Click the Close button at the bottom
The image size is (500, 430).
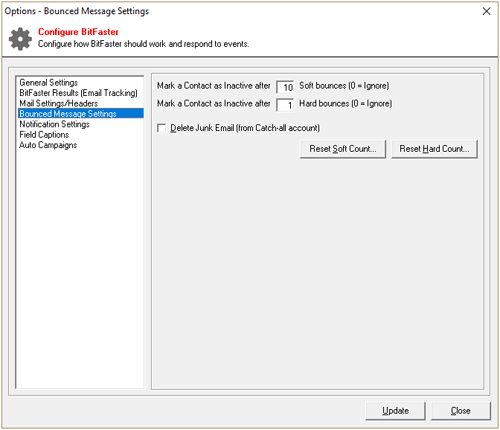[x=461, y=411]
